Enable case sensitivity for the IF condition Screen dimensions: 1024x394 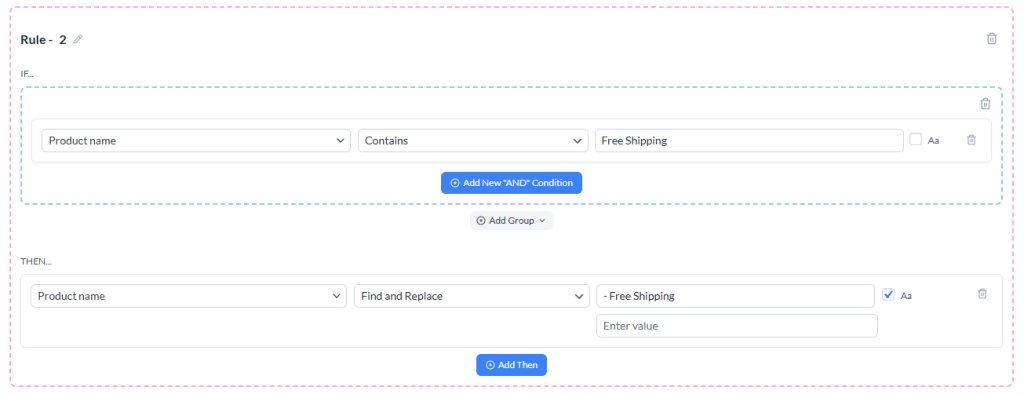tap(916, 139)
